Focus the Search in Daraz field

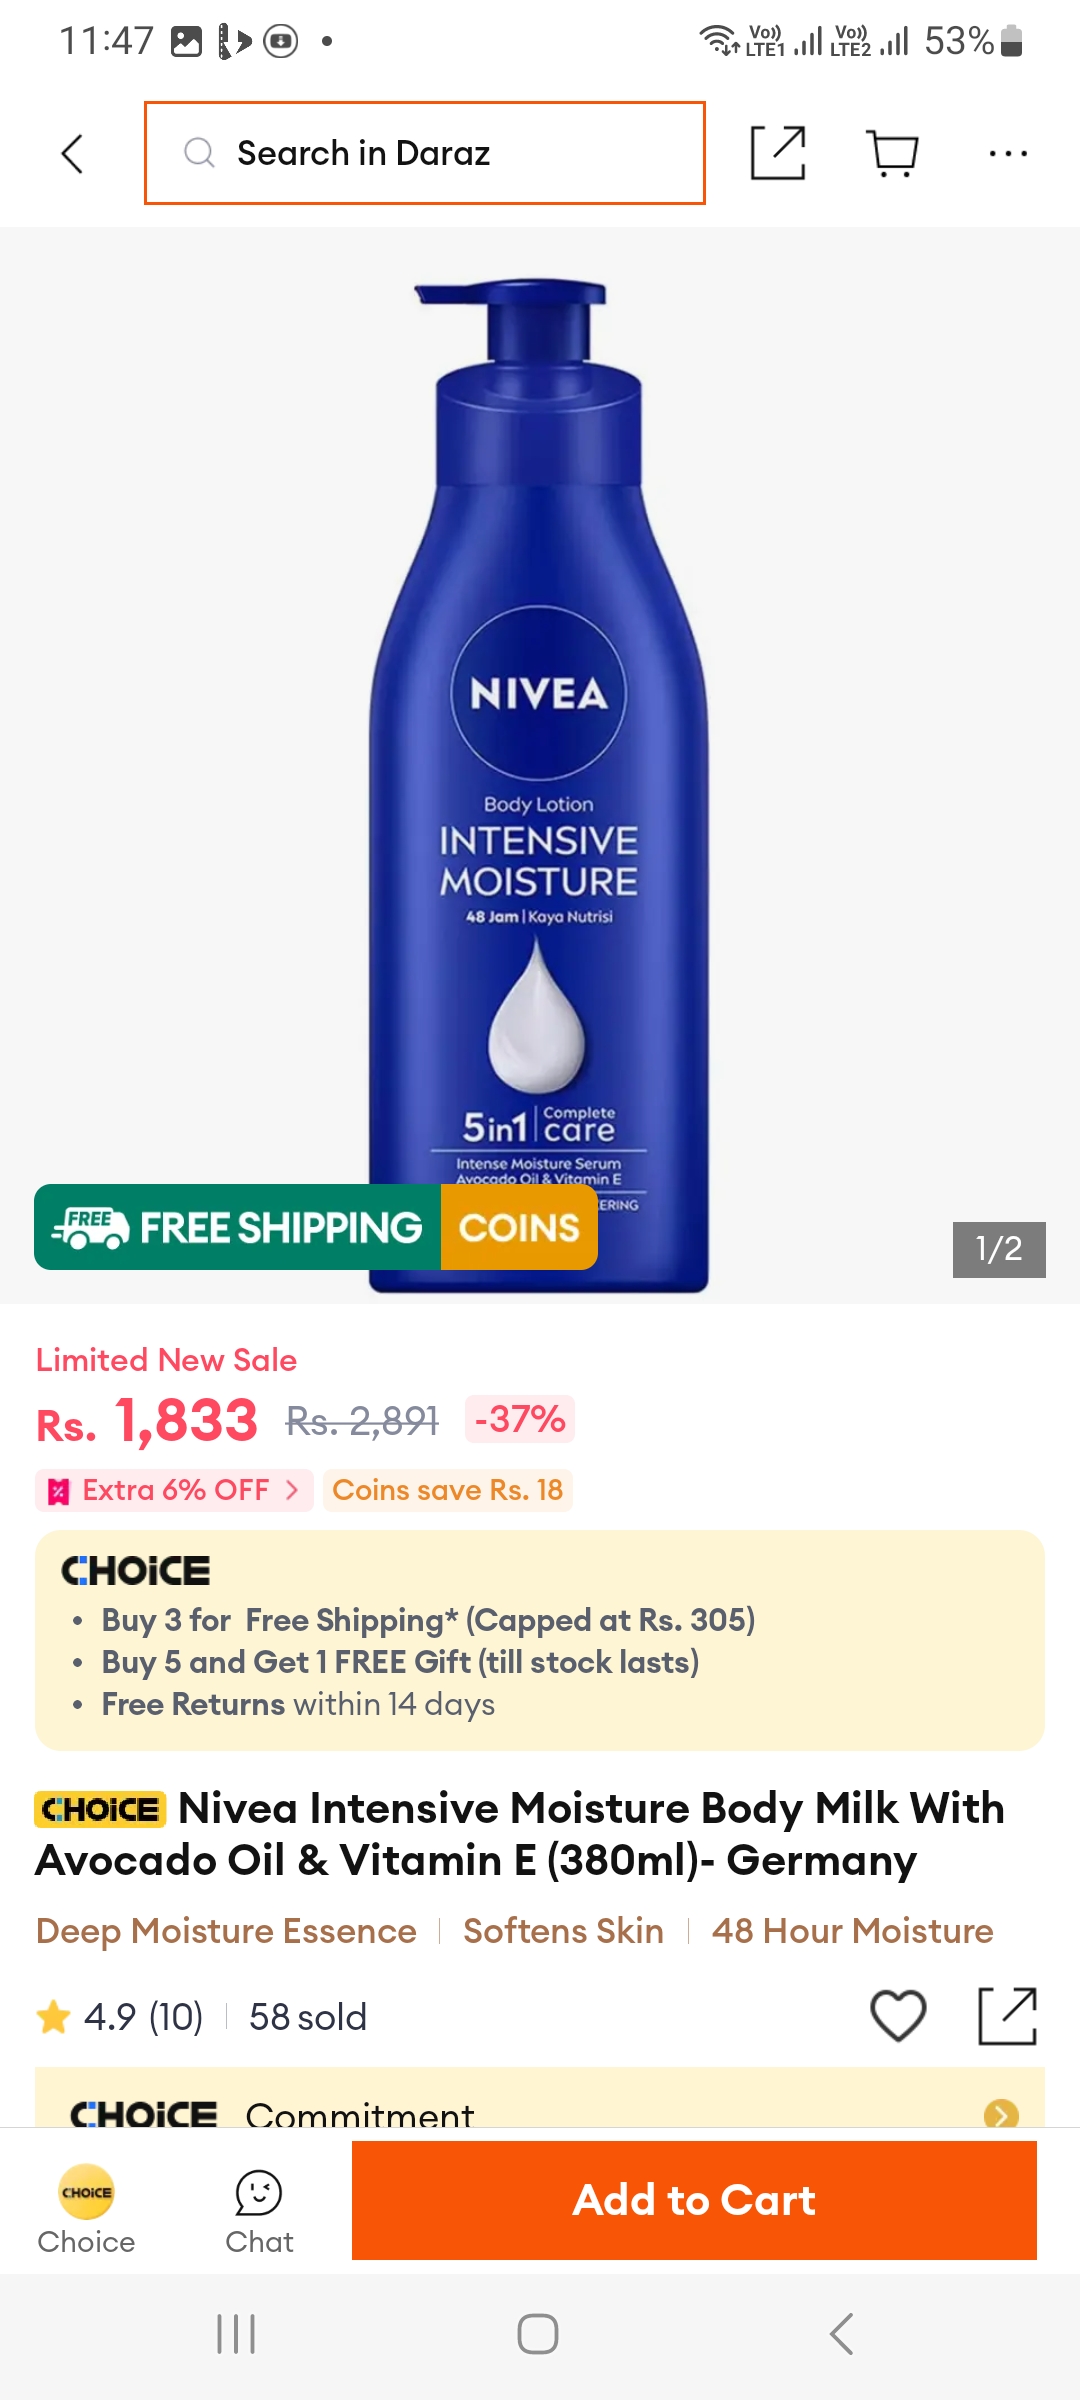425,153
